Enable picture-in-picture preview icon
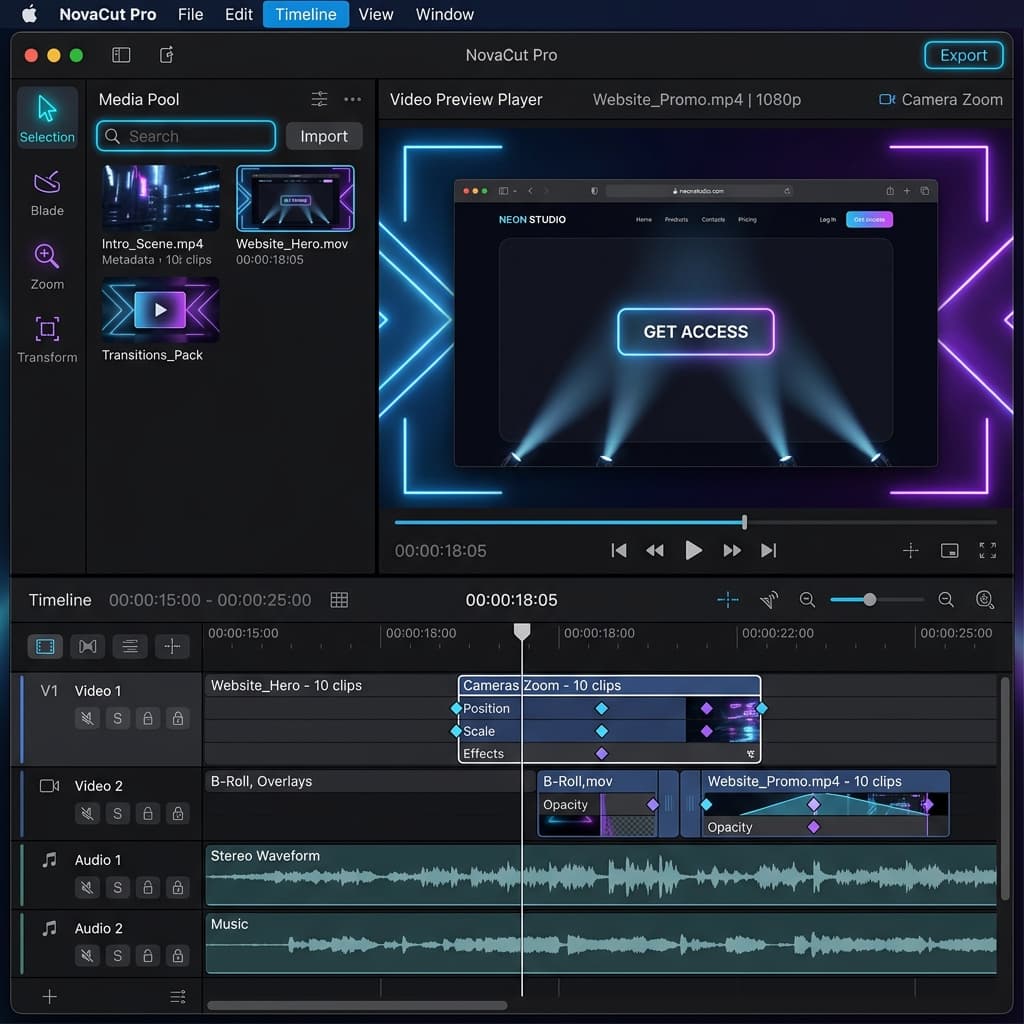 coord(950,551)
